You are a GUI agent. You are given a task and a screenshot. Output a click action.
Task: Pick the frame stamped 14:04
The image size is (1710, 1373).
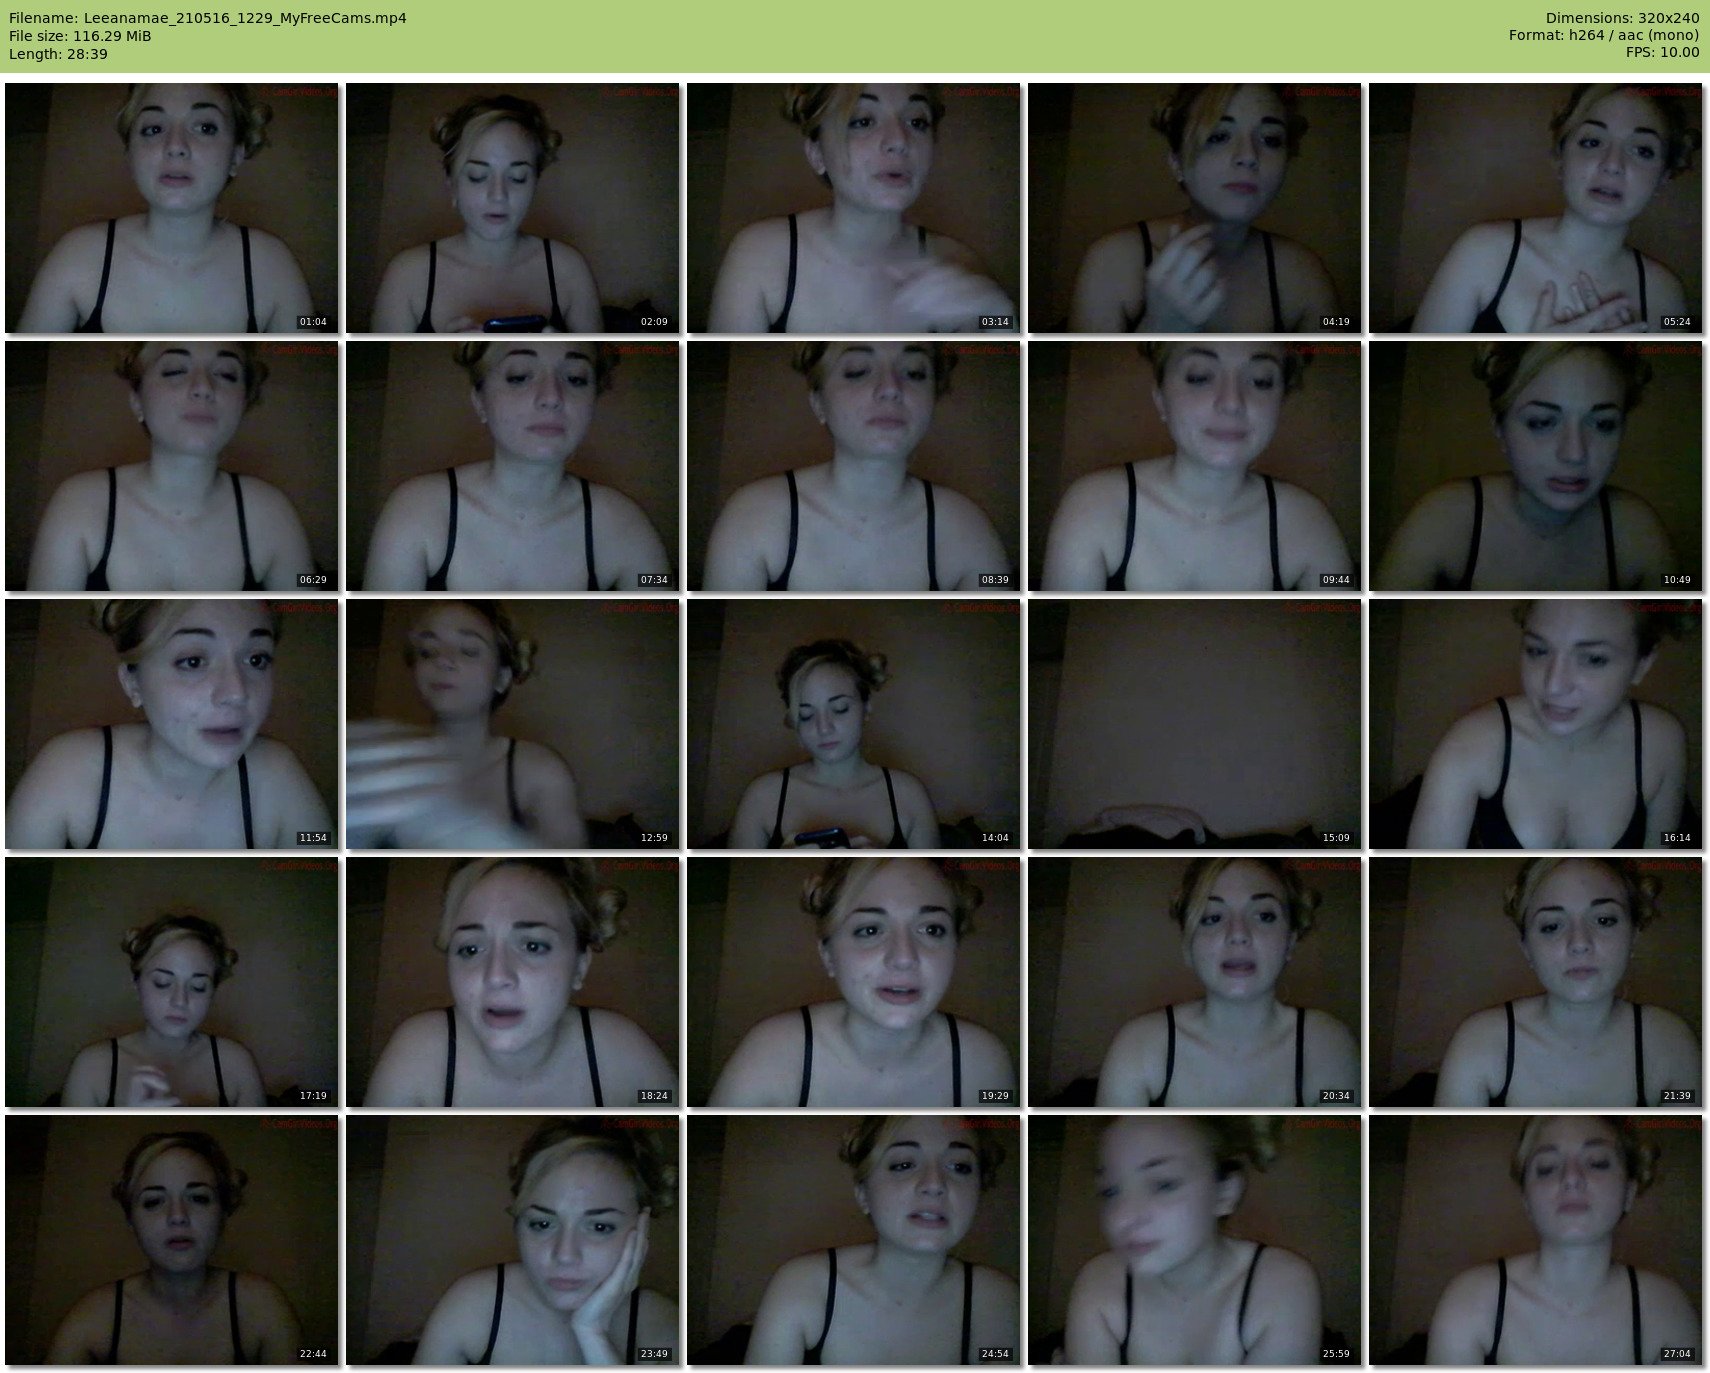click(x=854, y=724)
